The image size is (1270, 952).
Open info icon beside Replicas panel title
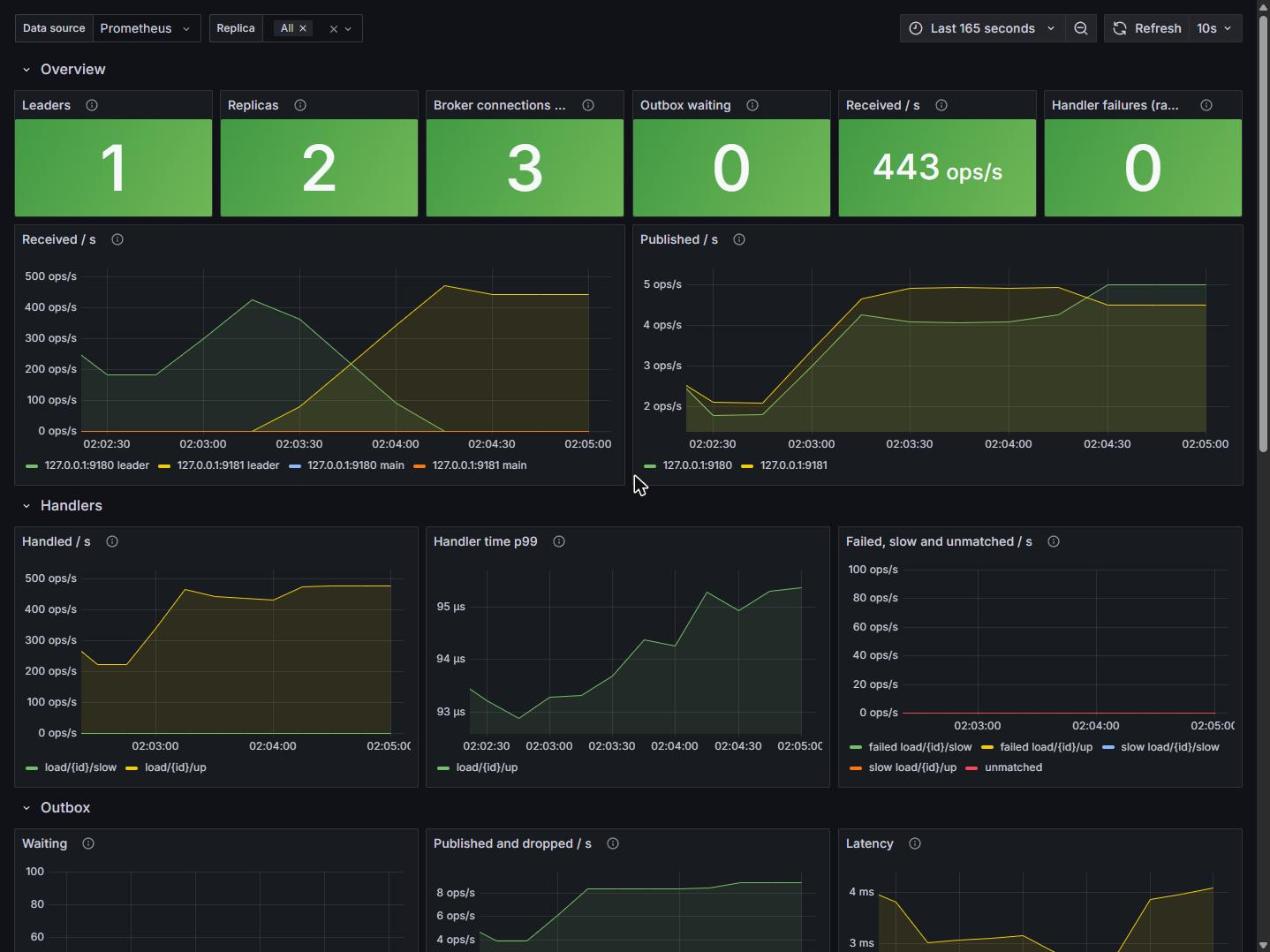coord(300,105)
